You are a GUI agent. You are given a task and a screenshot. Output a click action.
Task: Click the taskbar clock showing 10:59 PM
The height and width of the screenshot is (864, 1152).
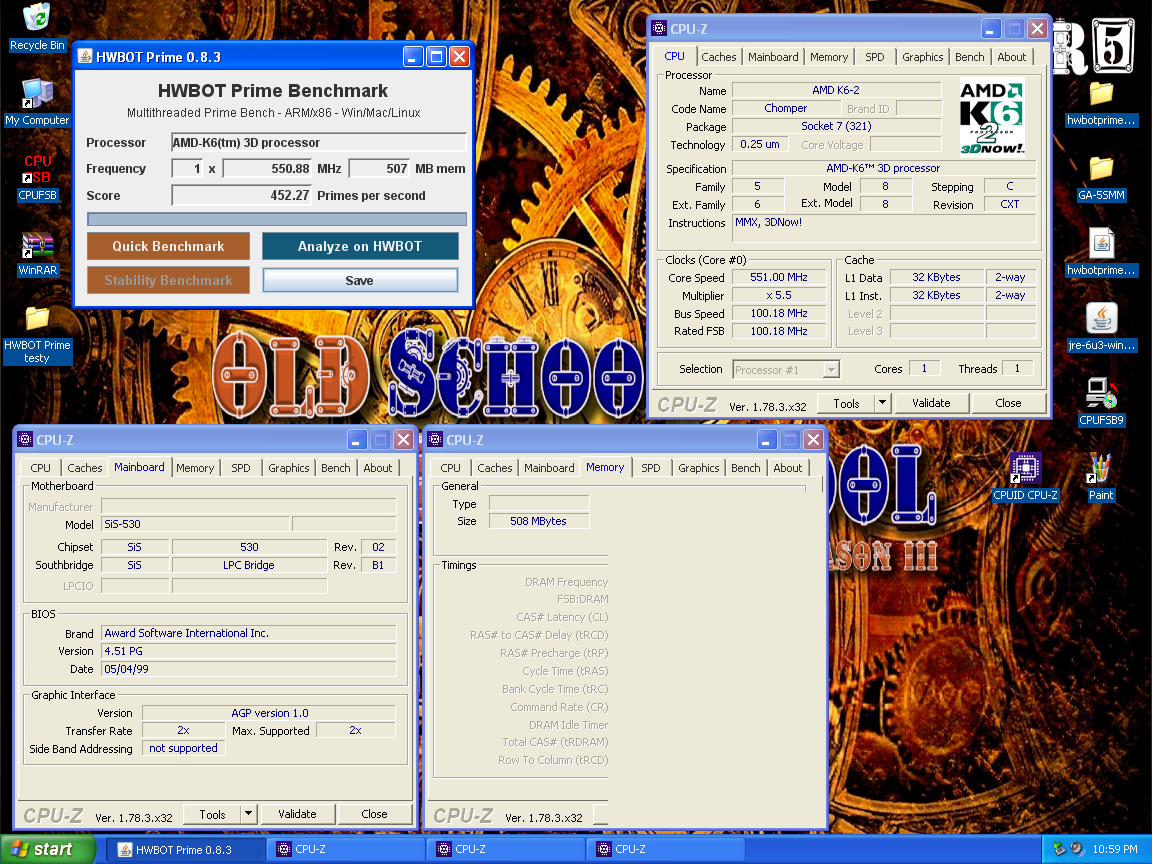(x=1115, y=849)
